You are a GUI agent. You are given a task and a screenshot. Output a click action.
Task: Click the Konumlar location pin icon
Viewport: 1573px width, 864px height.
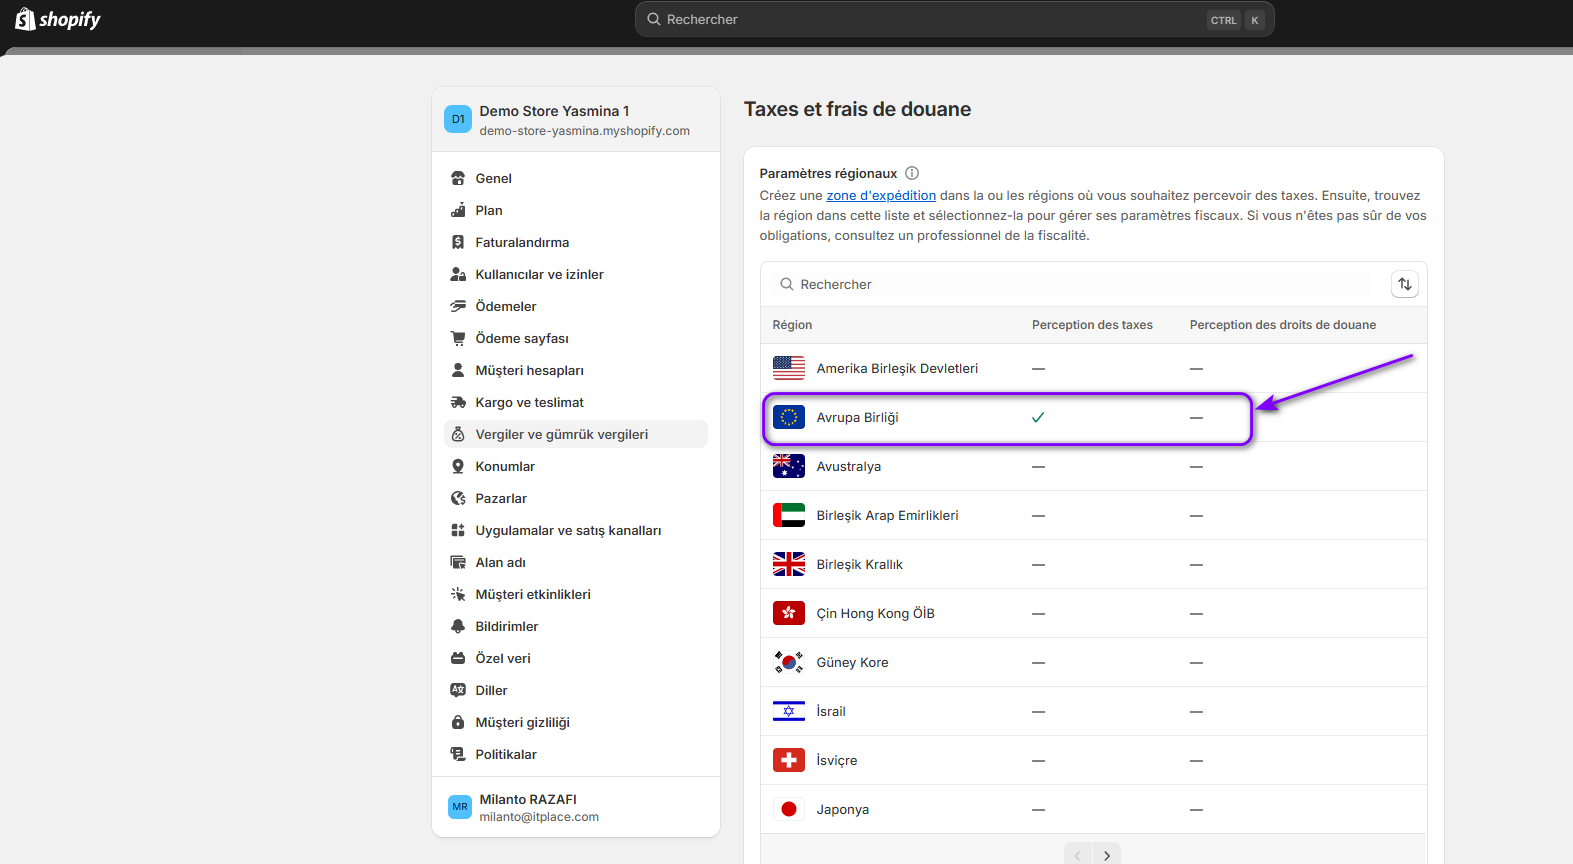[458, 466]
